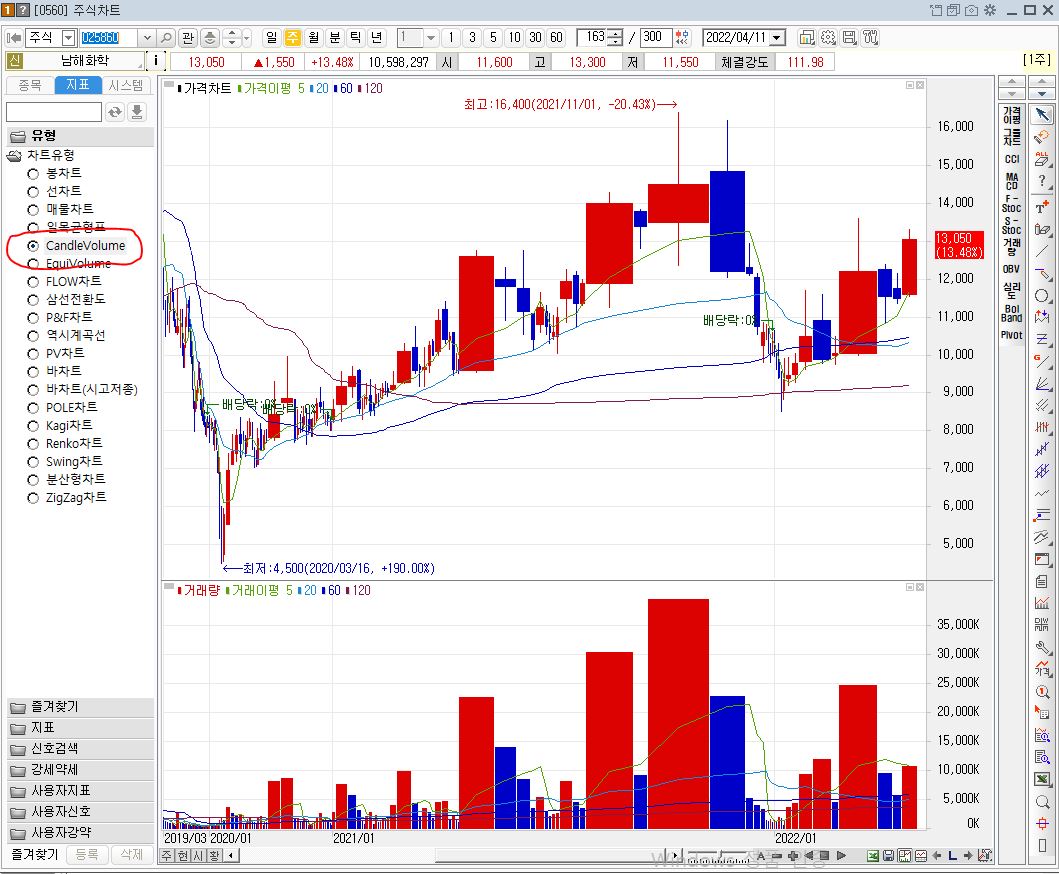Viewport: 1059px width, 874px height.
Task: Click the link window icon in top toolbar
Action: pos(806,38)
